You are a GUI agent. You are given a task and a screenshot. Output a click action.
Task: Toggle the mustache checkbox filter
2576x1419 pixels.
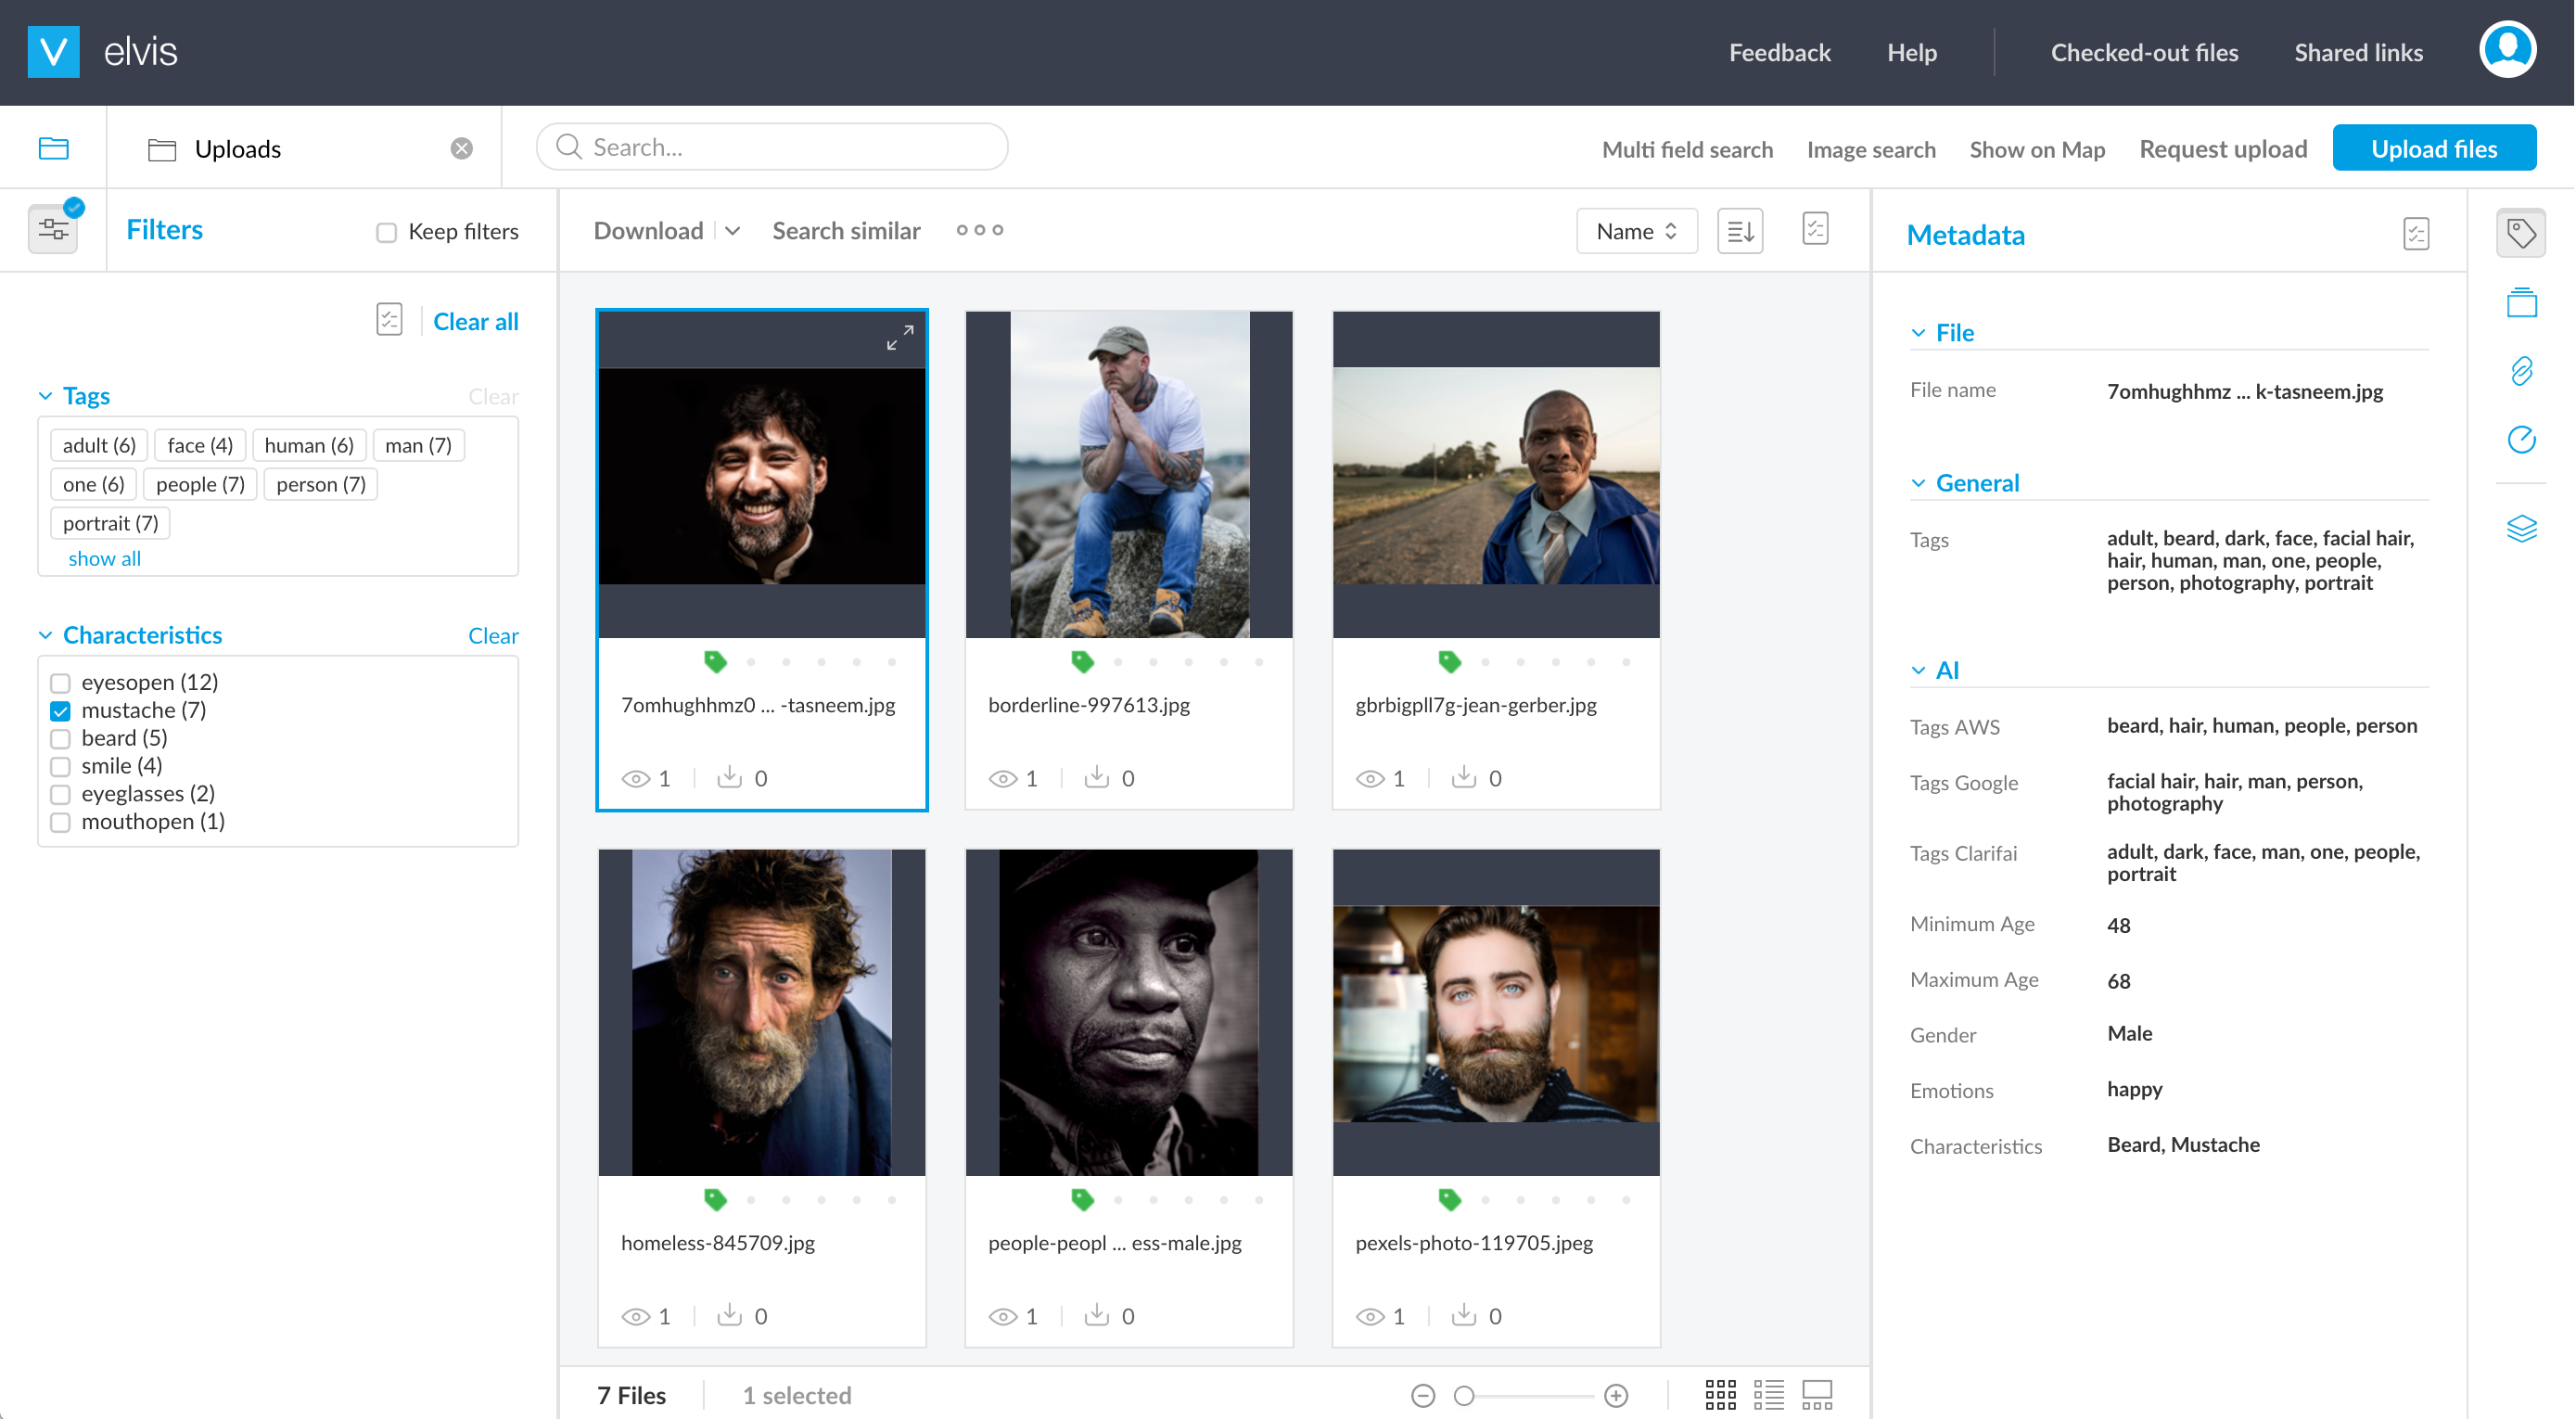[x=59, y=709]
